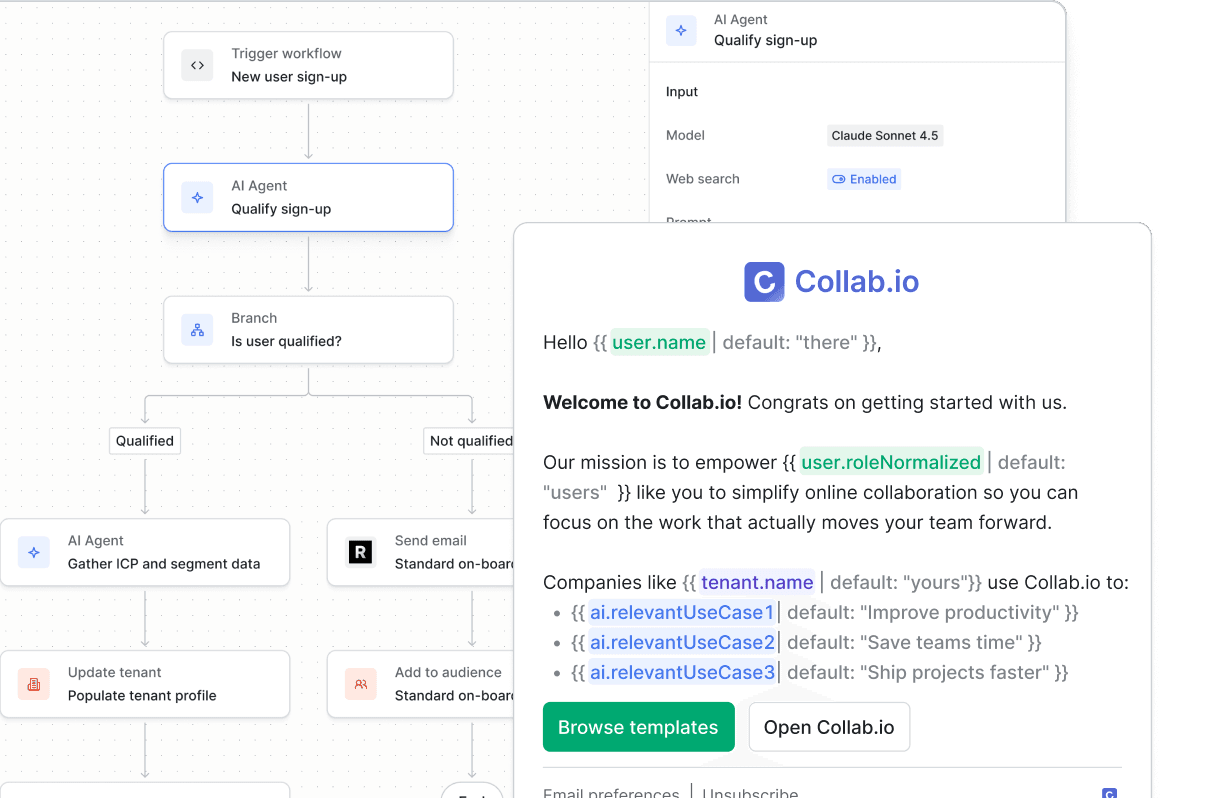Click the sparkle icon on Gather ICP node
This screenshot has height=798, width=1216.
tap(34, 552)
